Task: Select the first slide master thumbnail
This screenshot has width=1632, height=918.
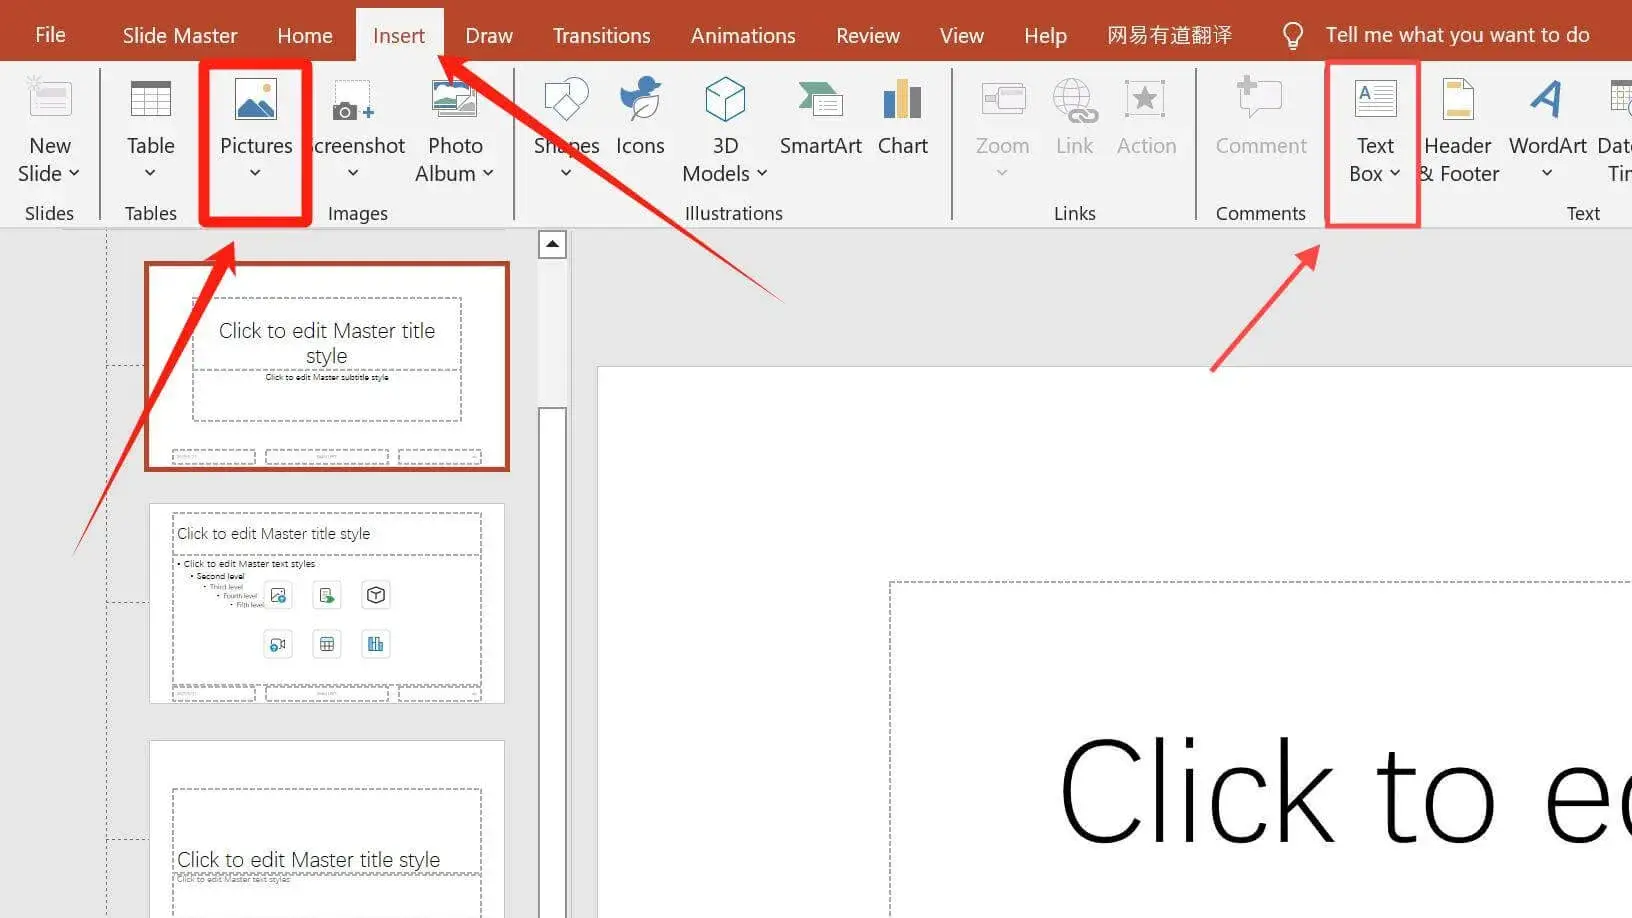Action: pyautogui.click(x=326, y=366)
